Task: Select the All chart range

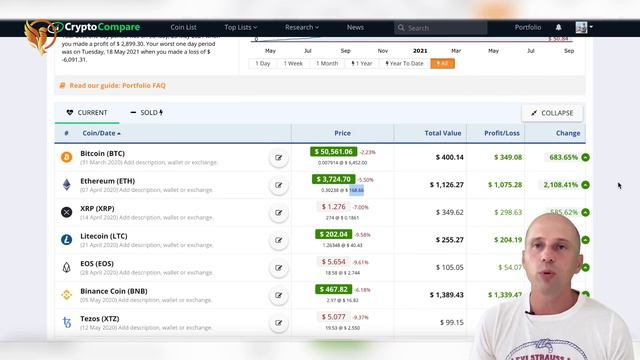Action: 442,64
